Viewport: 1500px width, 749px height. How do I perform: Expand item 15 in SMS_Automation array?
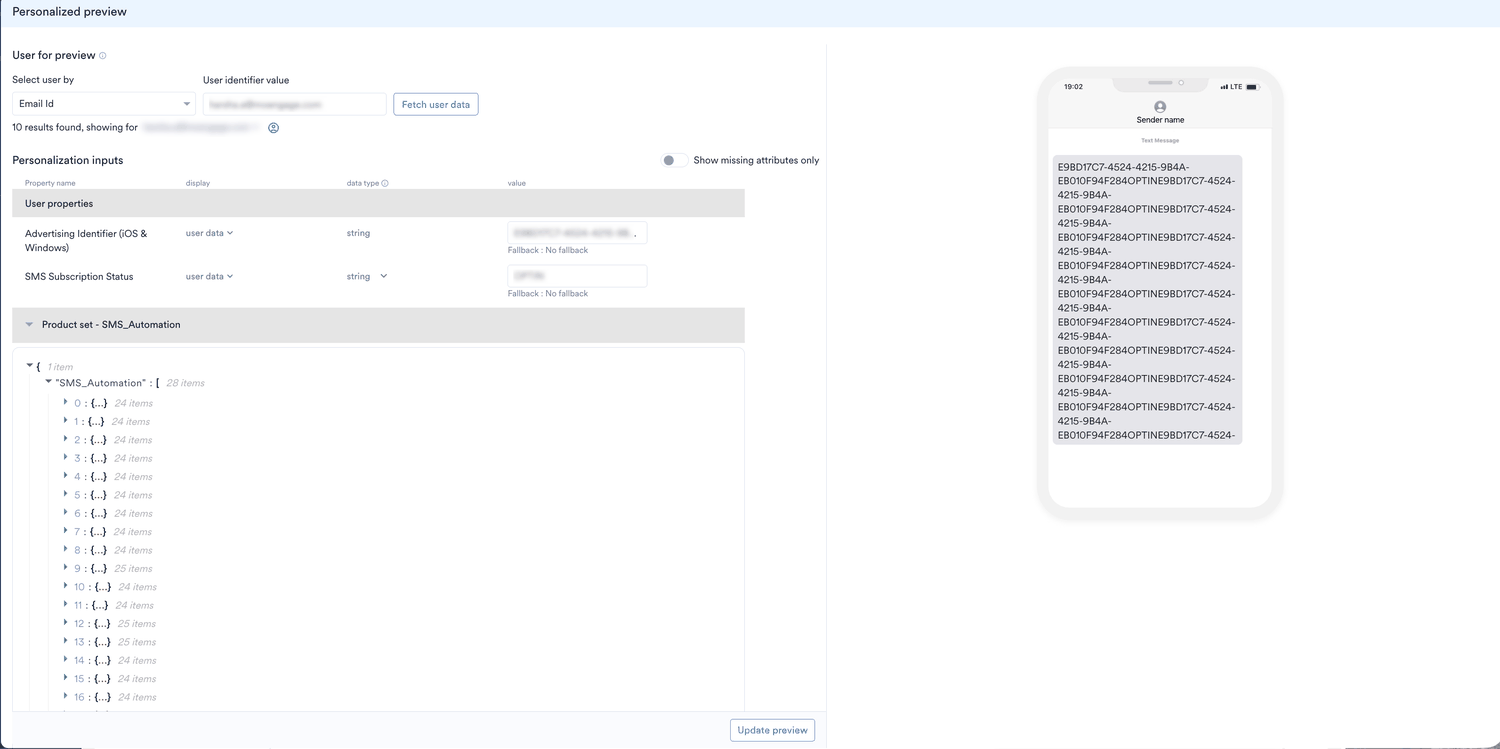pyautogui.click(x=66, y=678)
